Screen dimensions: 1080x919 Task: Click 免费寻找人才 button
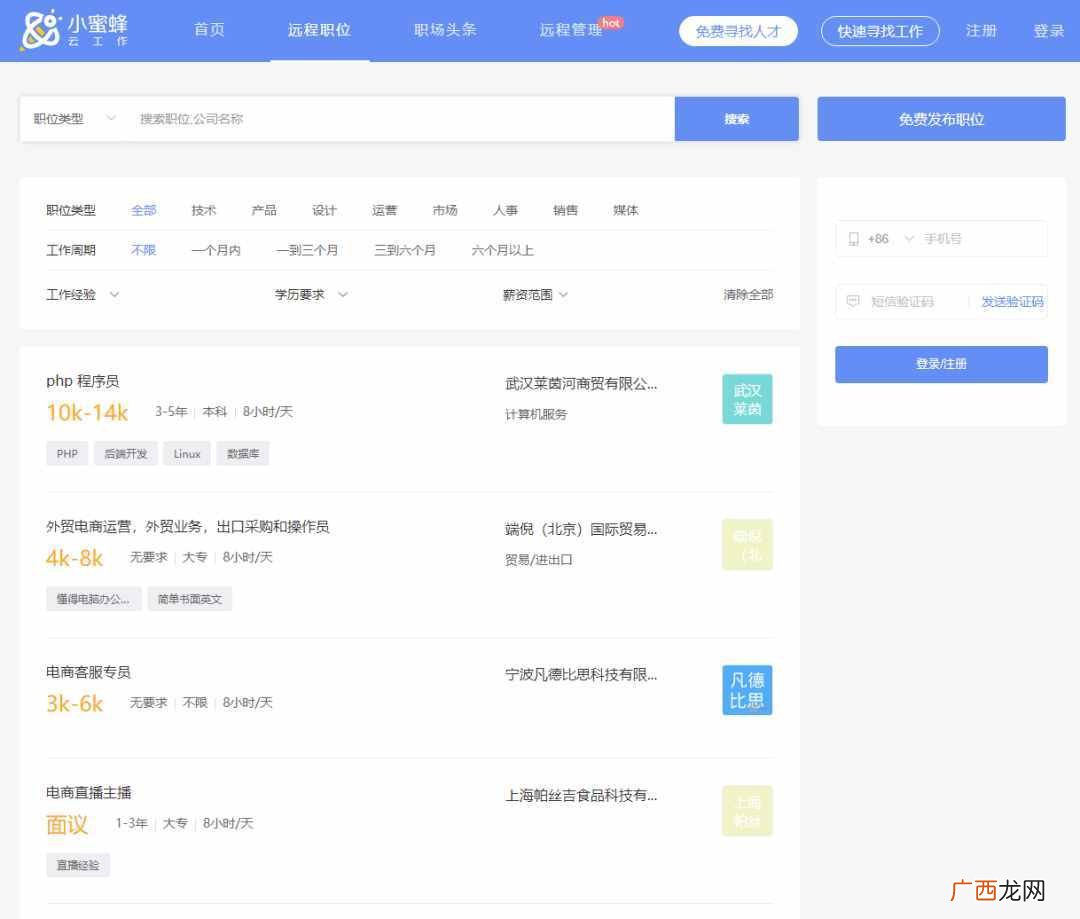click(x=738, y=31)
